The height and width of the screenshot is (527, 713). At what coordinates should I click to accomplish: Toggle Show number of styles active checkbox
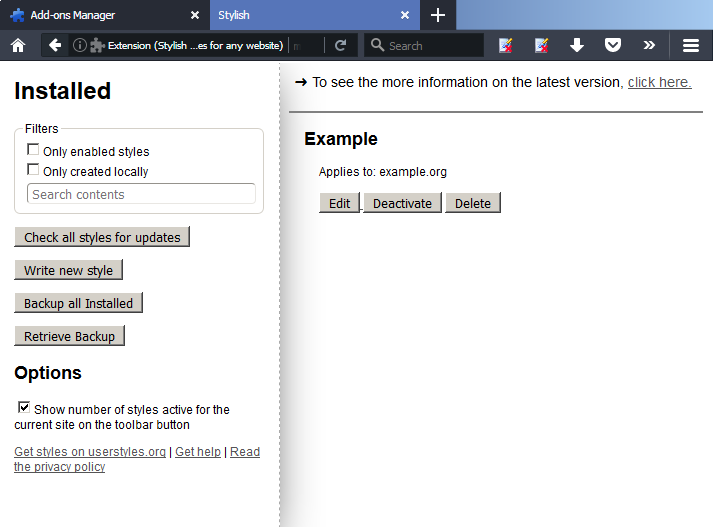pyautogui.click(x=24, y=407)
